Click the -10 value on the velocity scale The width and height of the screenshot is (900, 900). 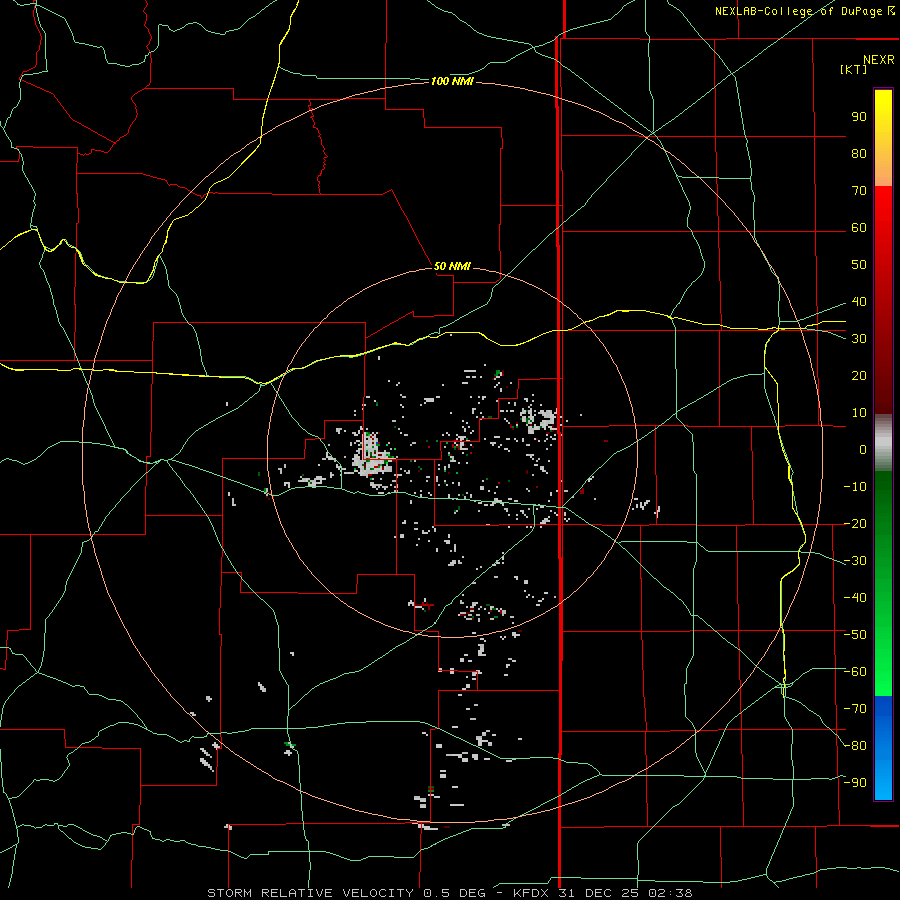[x=855, y=487]
